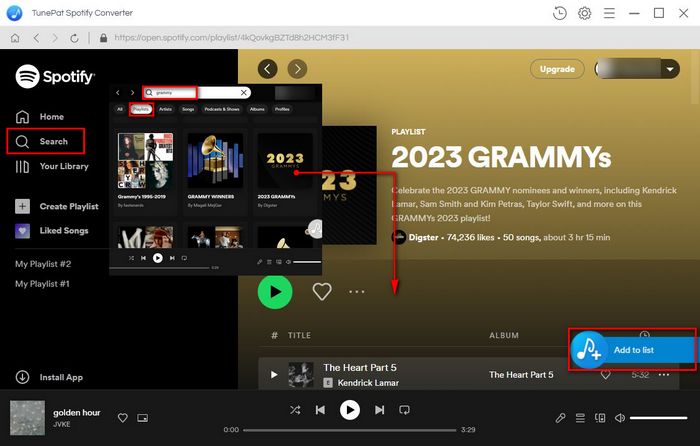Open My Playlist #2
This screenshot has width=700, height=446.
pos(43,264)
